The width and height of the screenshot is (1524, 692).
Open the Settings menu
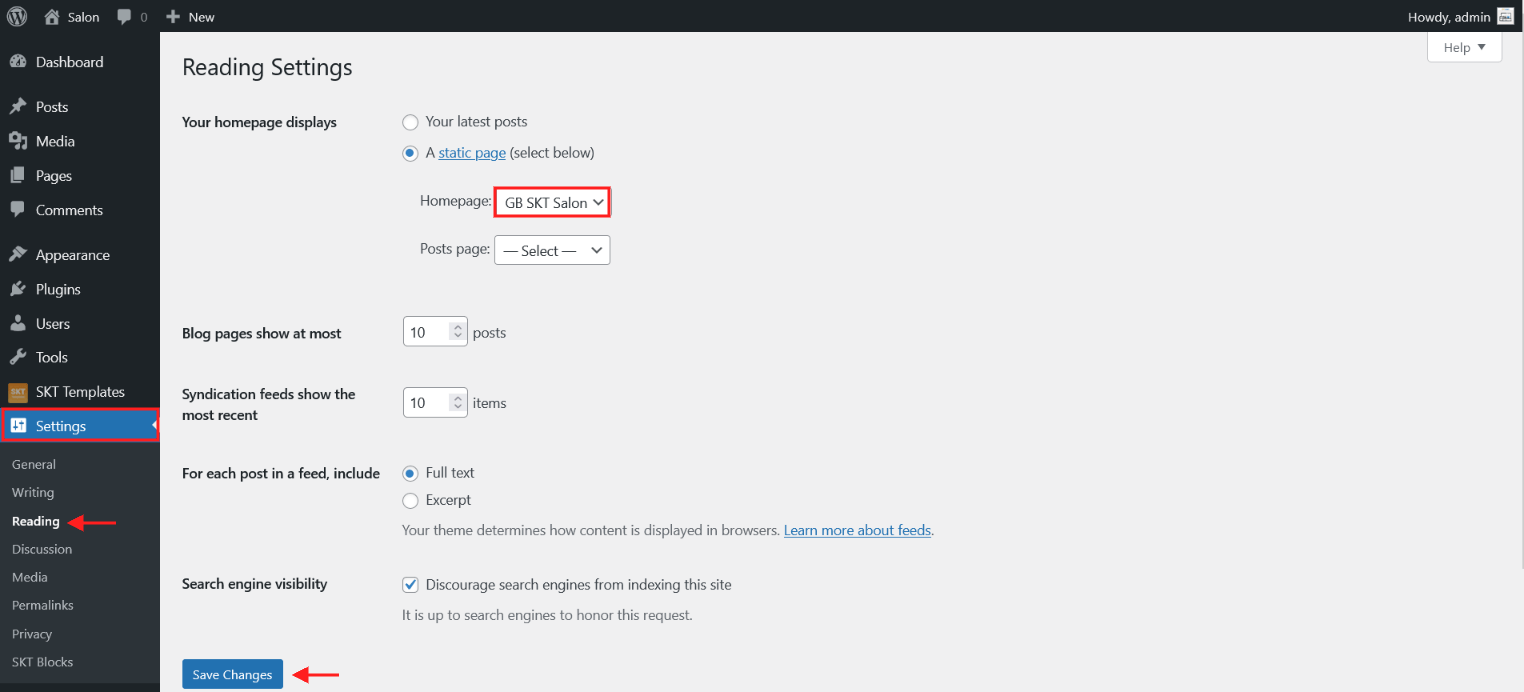[x=80, y=426]
